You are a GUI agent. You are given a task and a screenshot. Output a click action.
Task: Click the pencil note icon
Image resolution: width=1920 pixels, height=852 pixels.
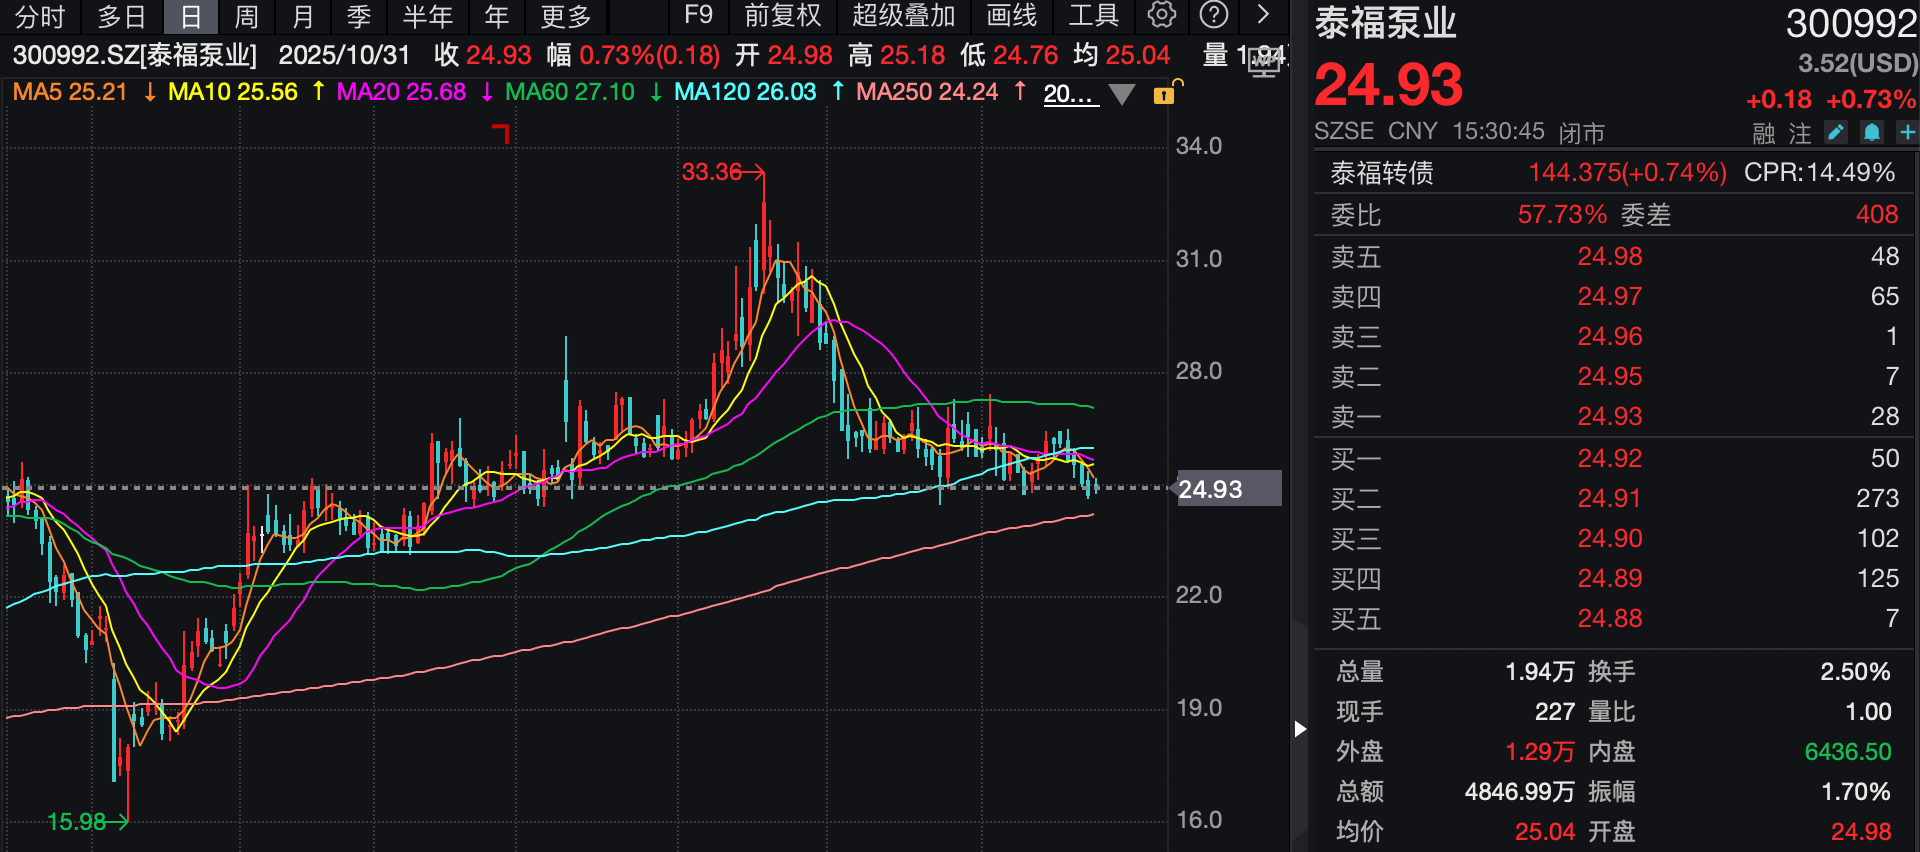coord(1835,132)
